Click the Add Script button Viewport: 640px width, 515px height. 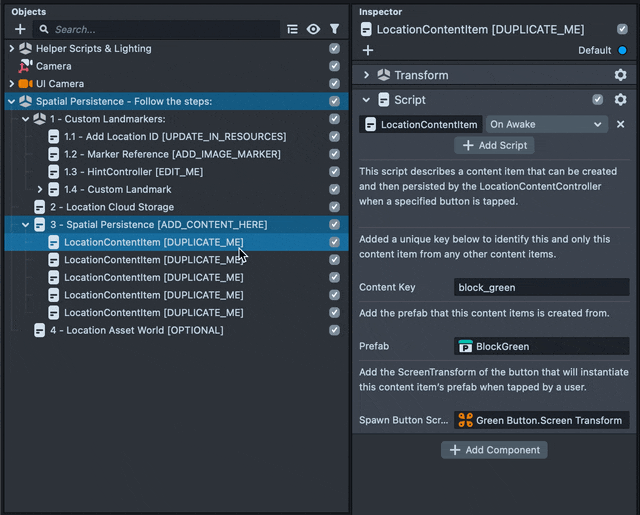coord(494,145)
